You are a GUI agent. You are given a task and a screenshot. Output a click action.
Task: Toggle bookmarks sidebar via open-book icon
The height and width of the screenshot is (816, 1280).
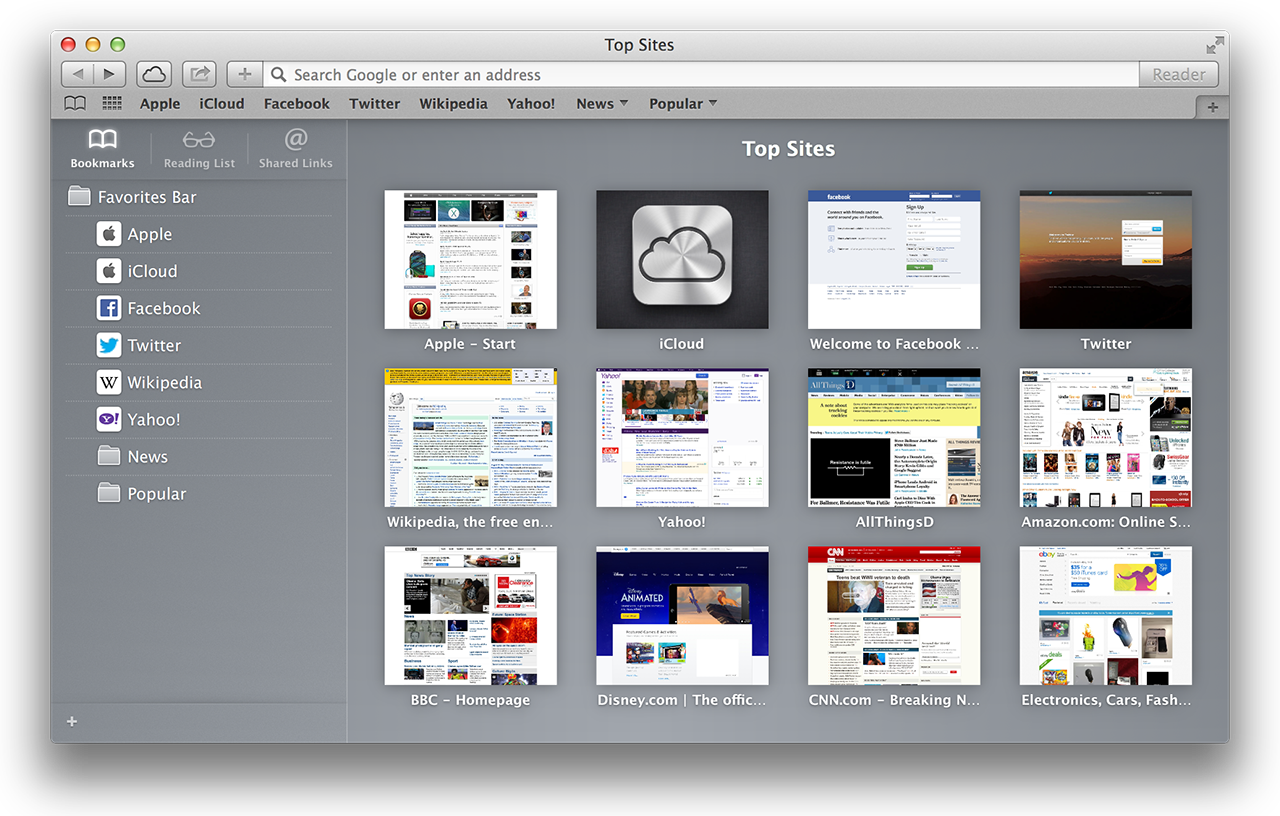point(75,103)
